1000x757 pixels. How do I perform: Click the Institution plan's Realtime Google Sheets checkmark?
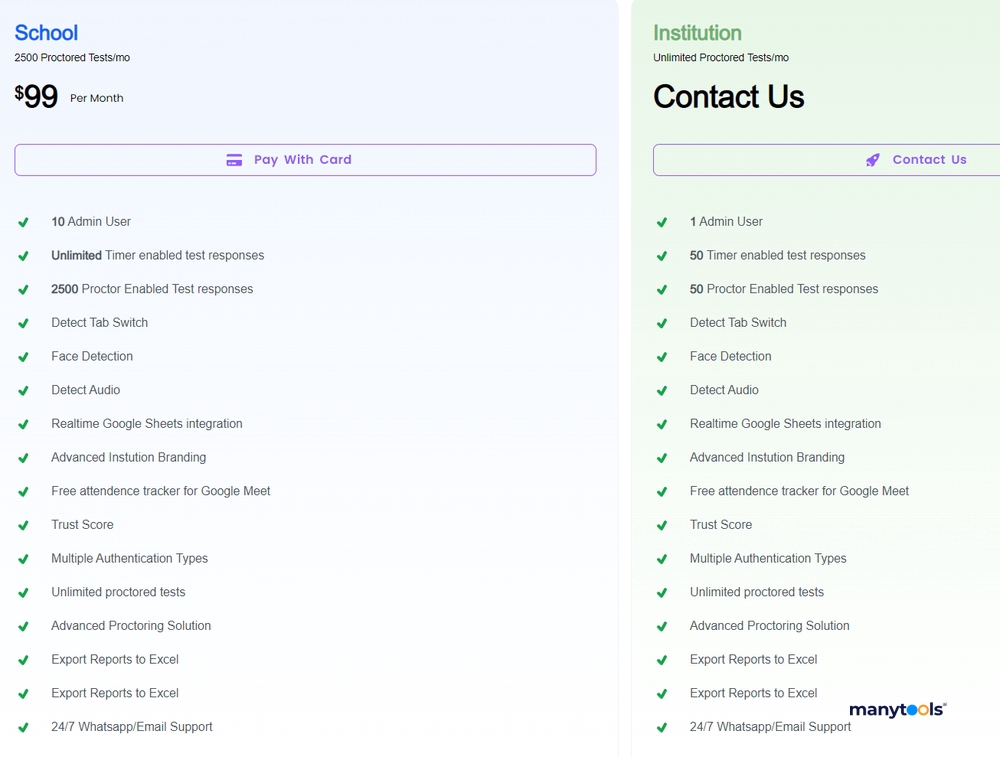point(662,424)
